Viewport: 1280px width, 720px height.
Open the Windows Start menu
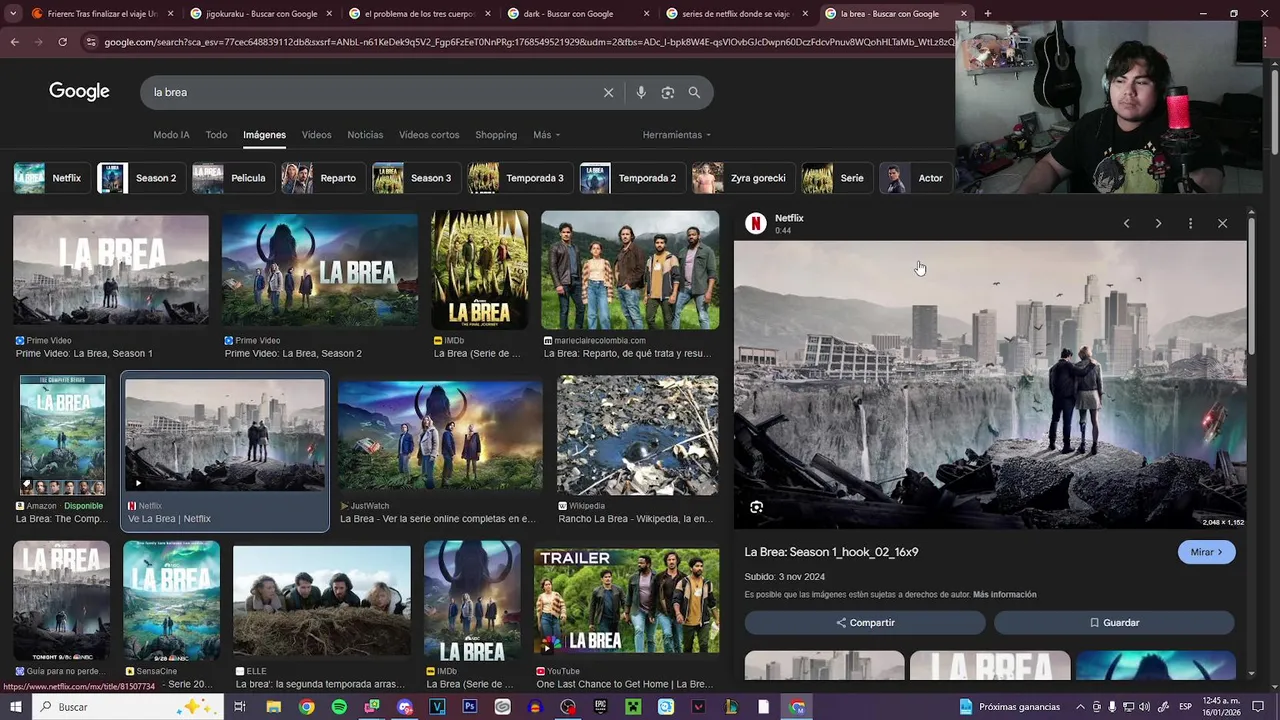click(x=16, y=707)
